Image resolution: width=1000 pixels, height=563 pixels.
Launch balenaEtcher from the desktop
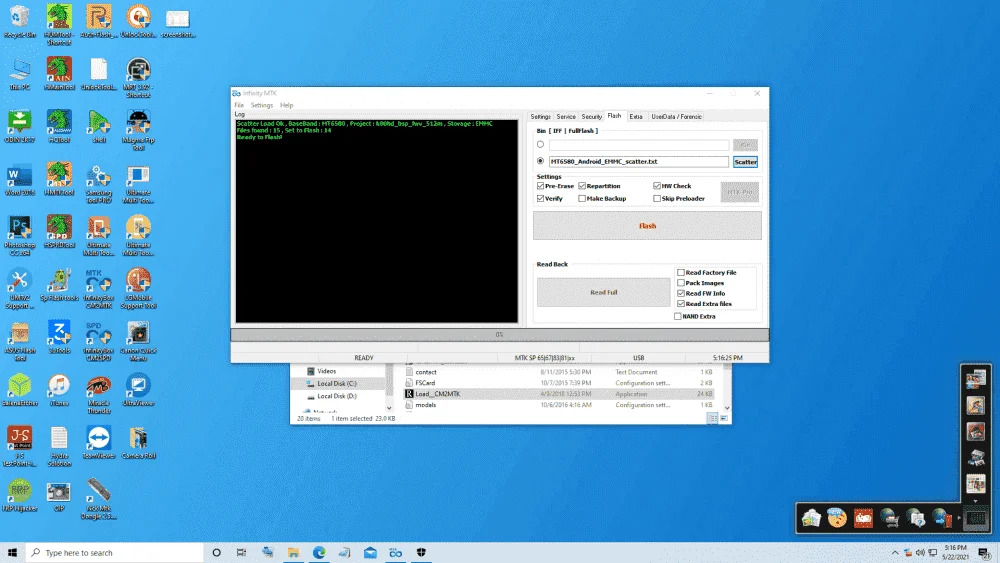click(x=20, y=390)
